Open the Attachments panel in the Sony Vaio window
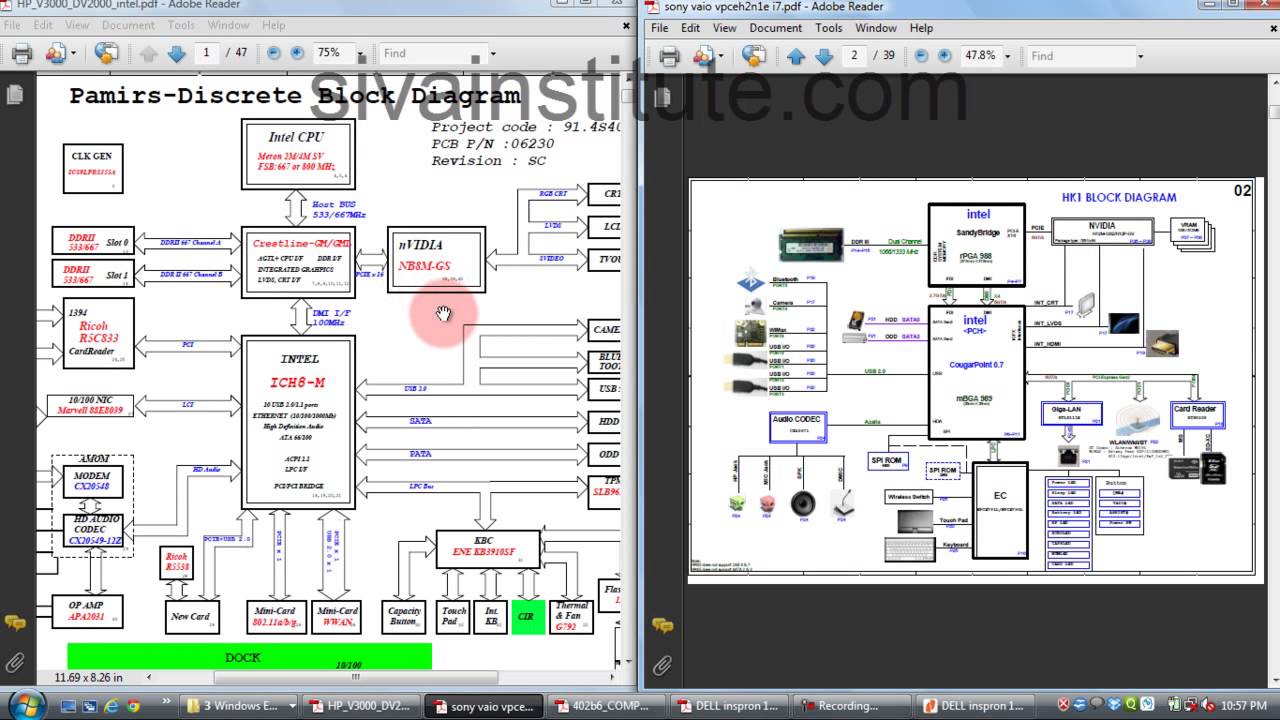The image size is (1280, 720). pyautogui.click(x=662, y=664)
